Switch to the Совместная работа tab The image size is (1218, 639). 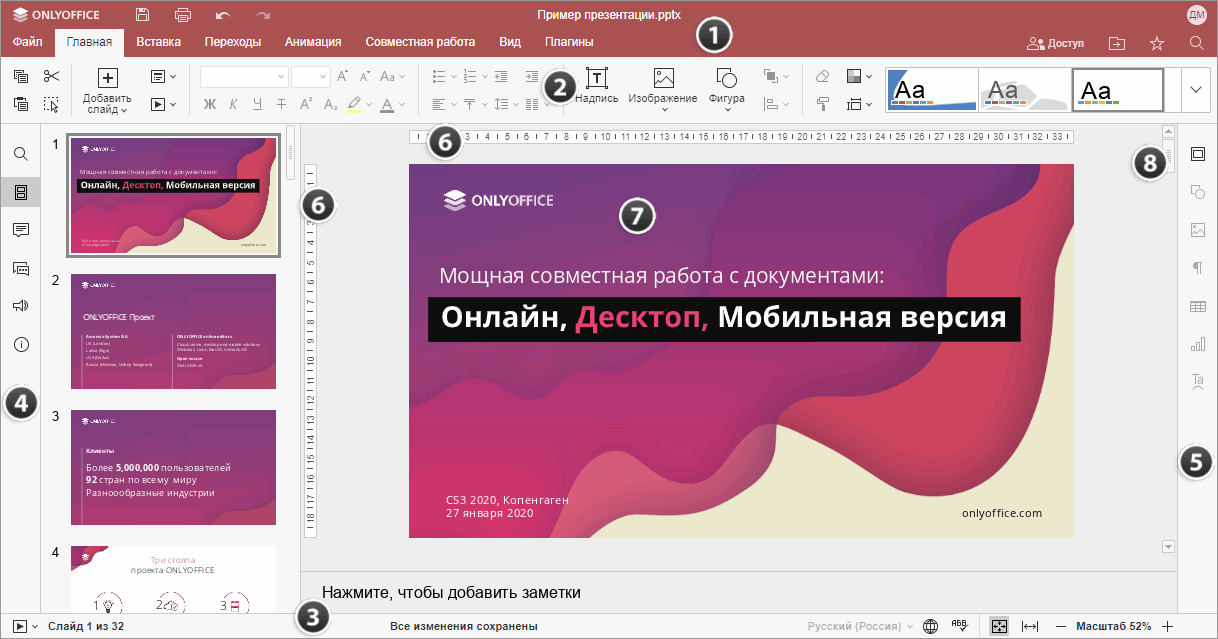point(420,42)
